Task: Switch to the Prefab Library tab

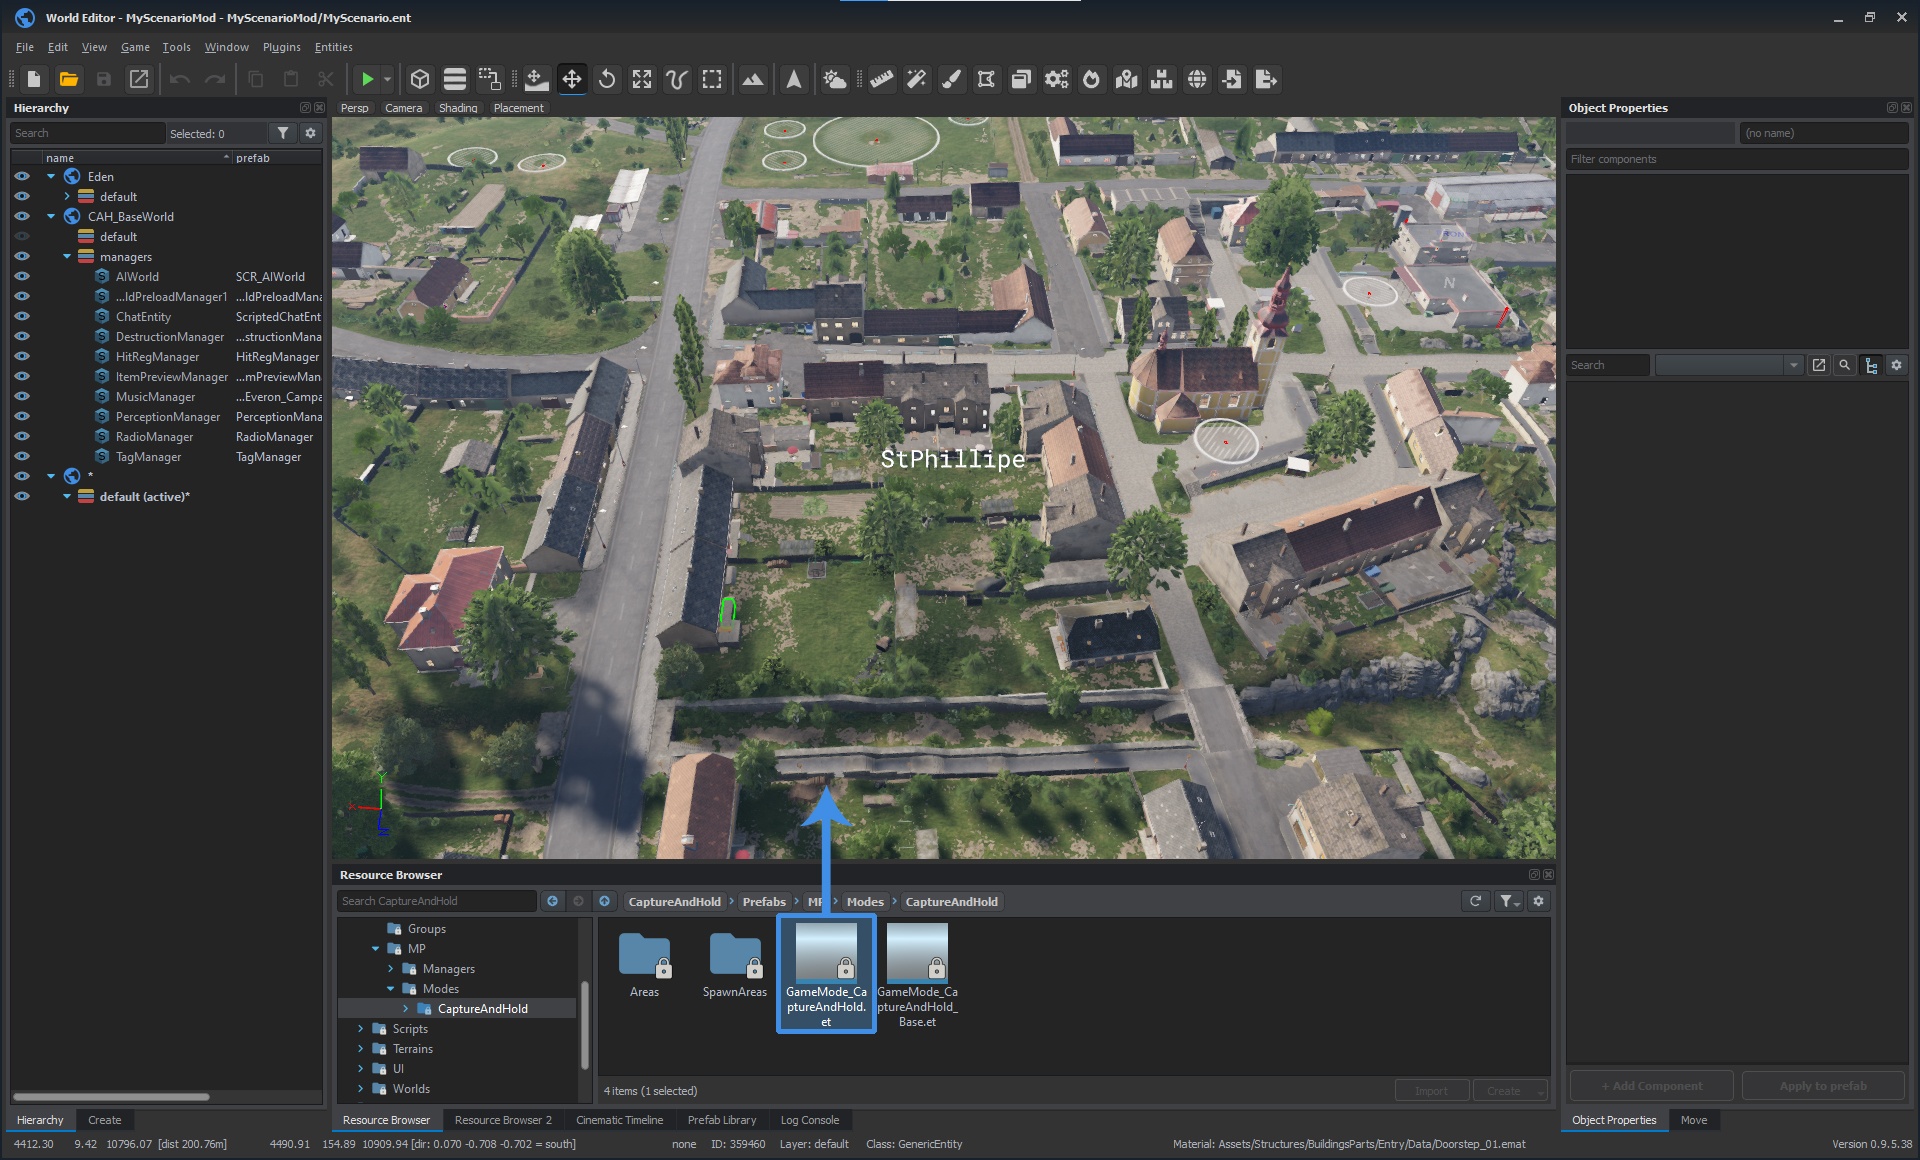Action: click(721, 1120)
